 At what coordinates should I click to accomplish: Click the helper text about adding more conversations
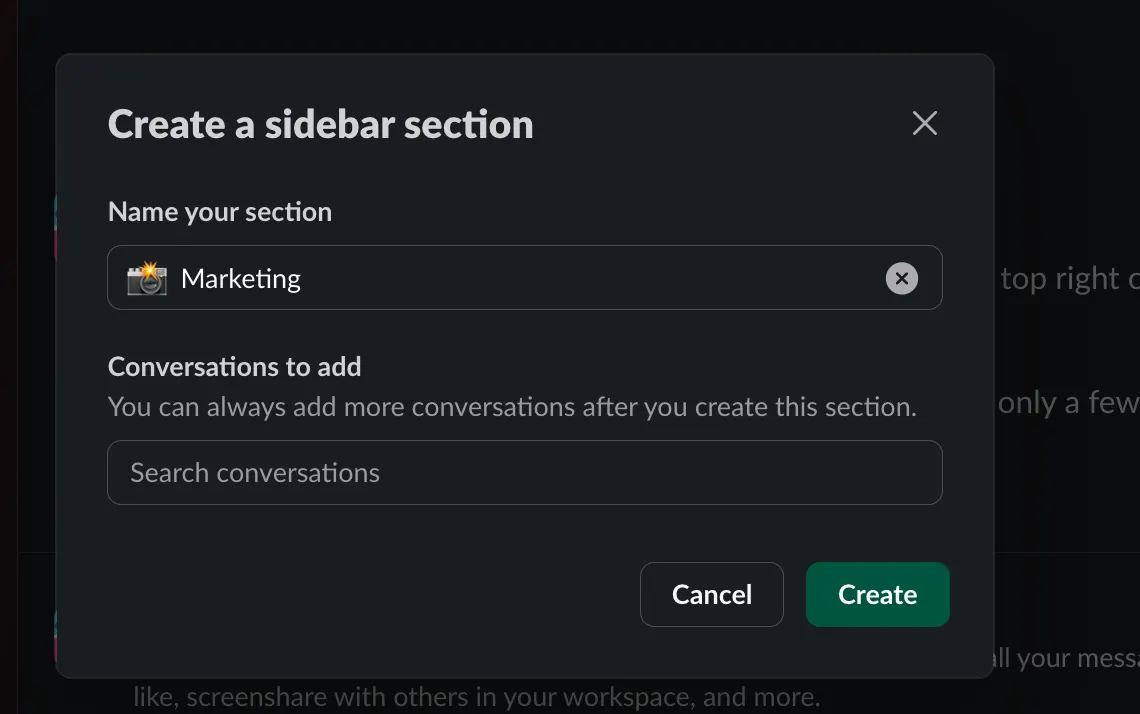[512, 407]
